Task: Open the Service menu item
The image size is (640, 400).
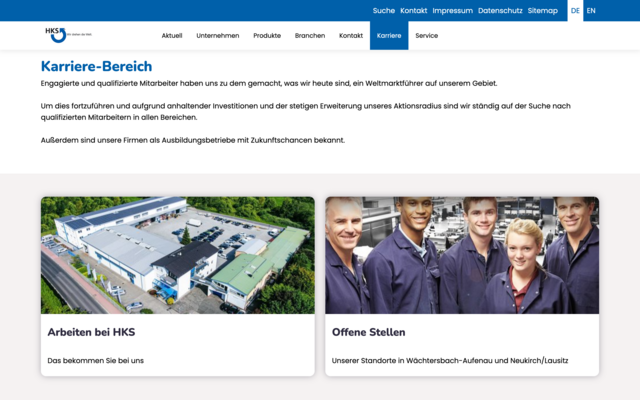Action: (427, 36)
